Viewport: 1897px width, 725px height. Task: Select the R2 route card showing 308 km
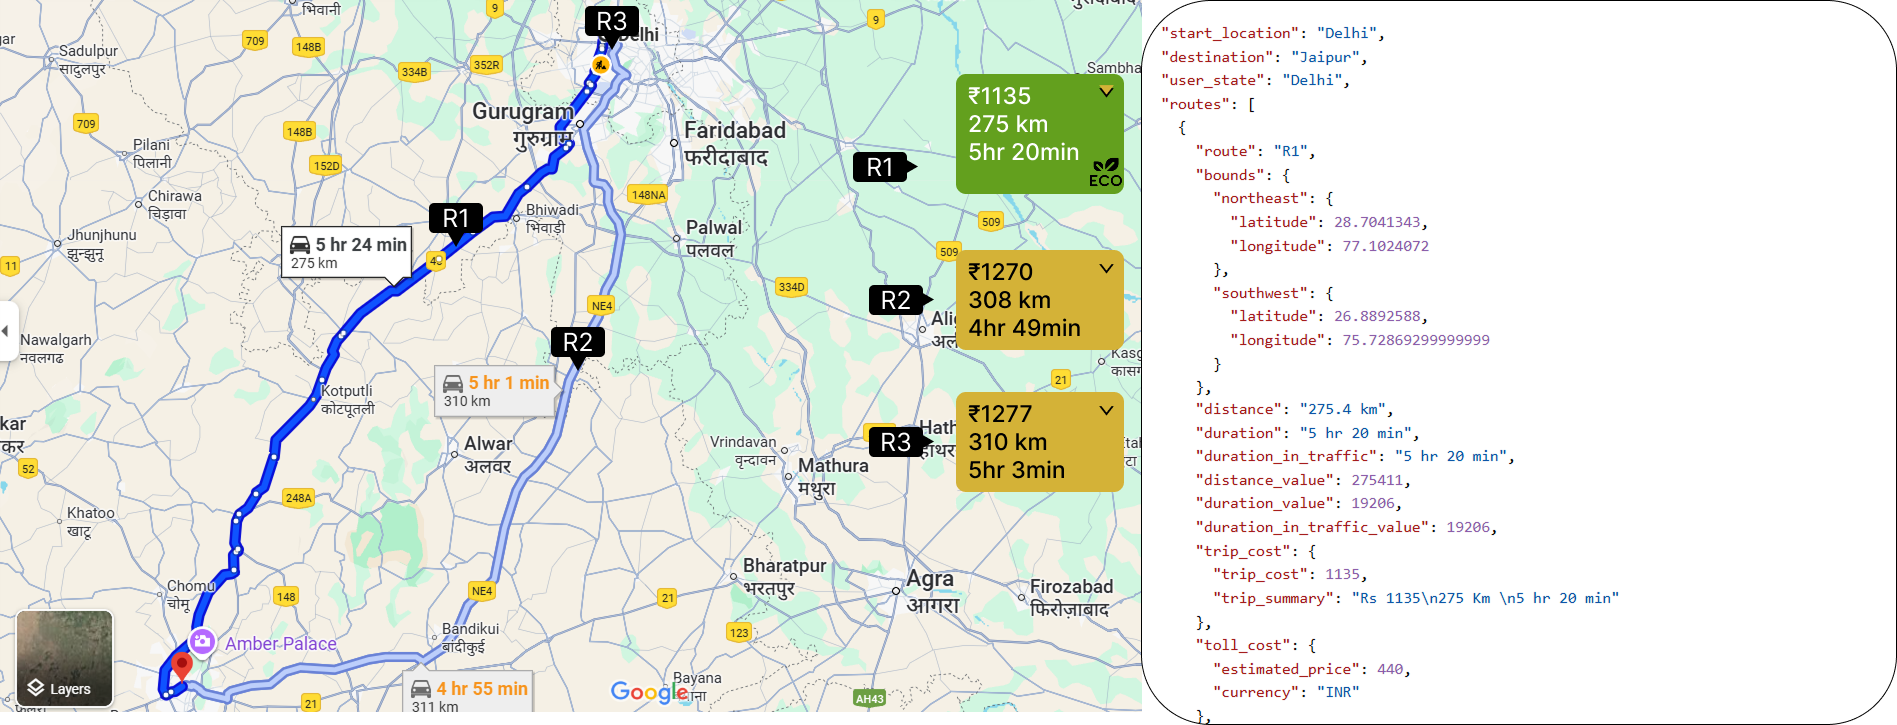pos(1038,300)
